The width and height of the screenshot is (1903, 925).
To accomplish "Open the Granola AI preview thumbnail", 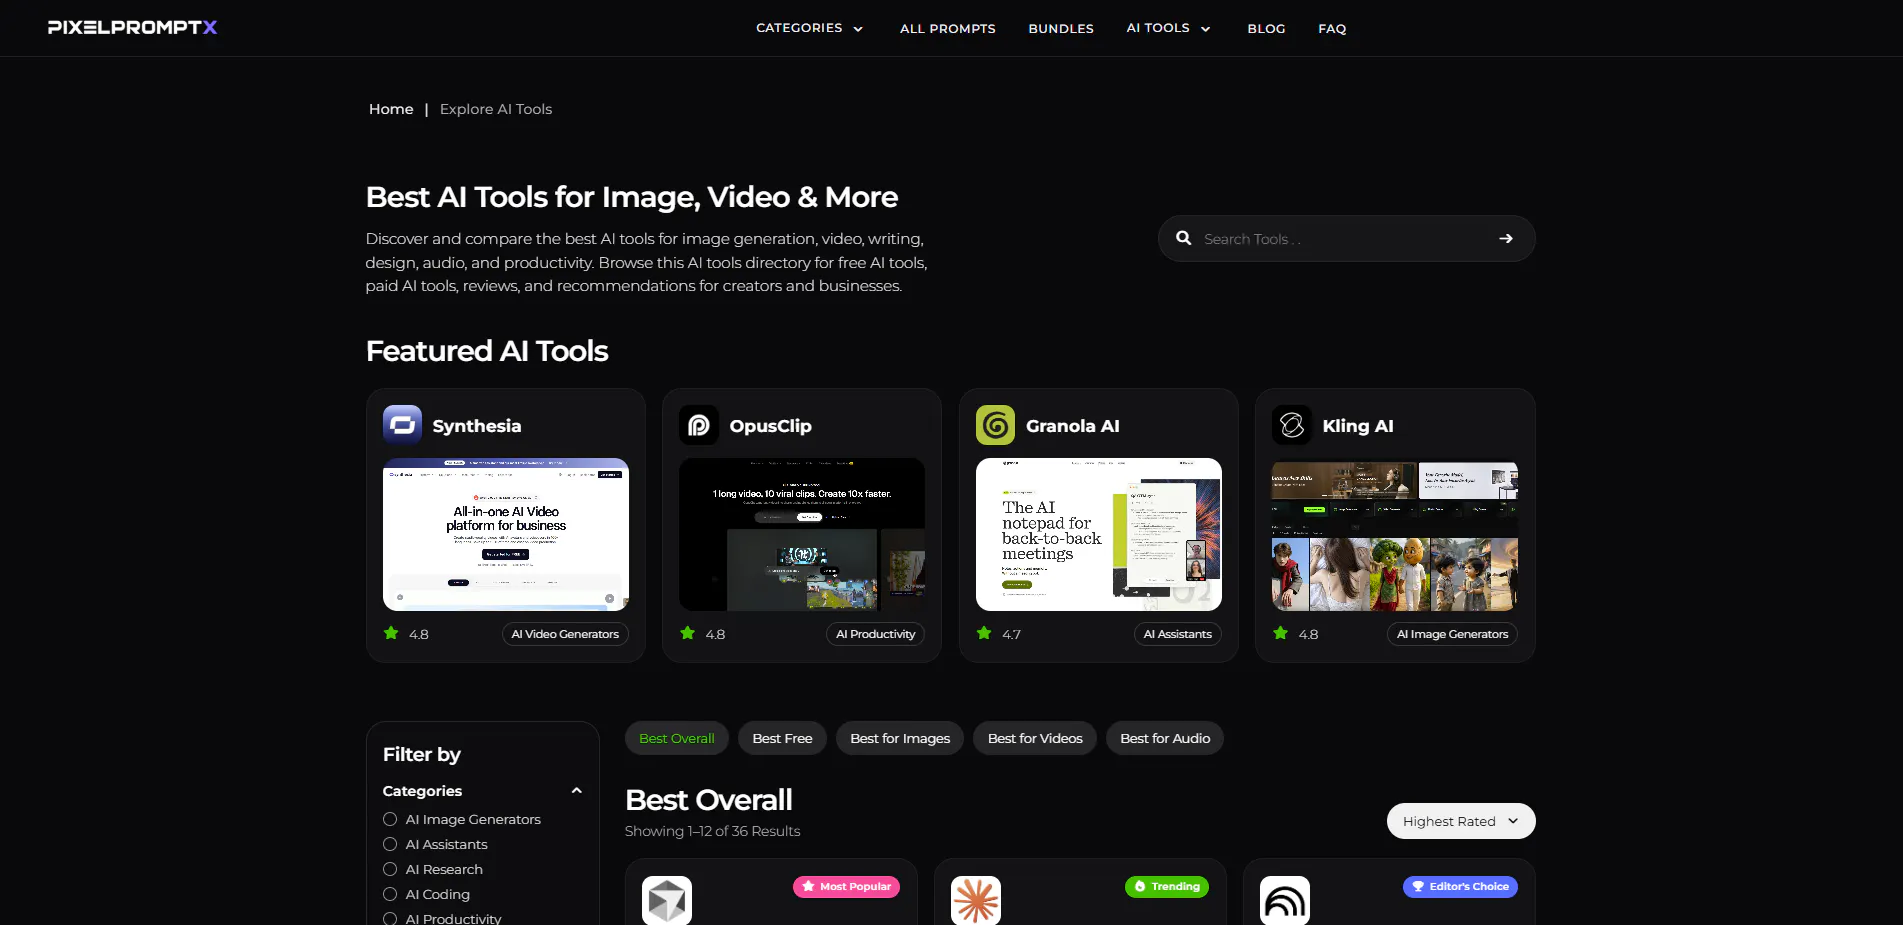I will (x=1099, y=534).
